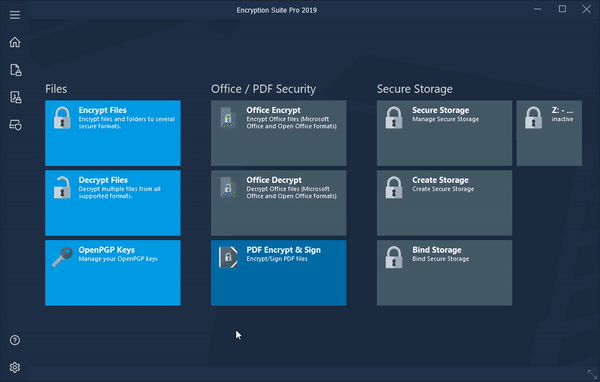Click the Secure Storage section heading
This screenshot has height=382, width=600.
point(415,89)
